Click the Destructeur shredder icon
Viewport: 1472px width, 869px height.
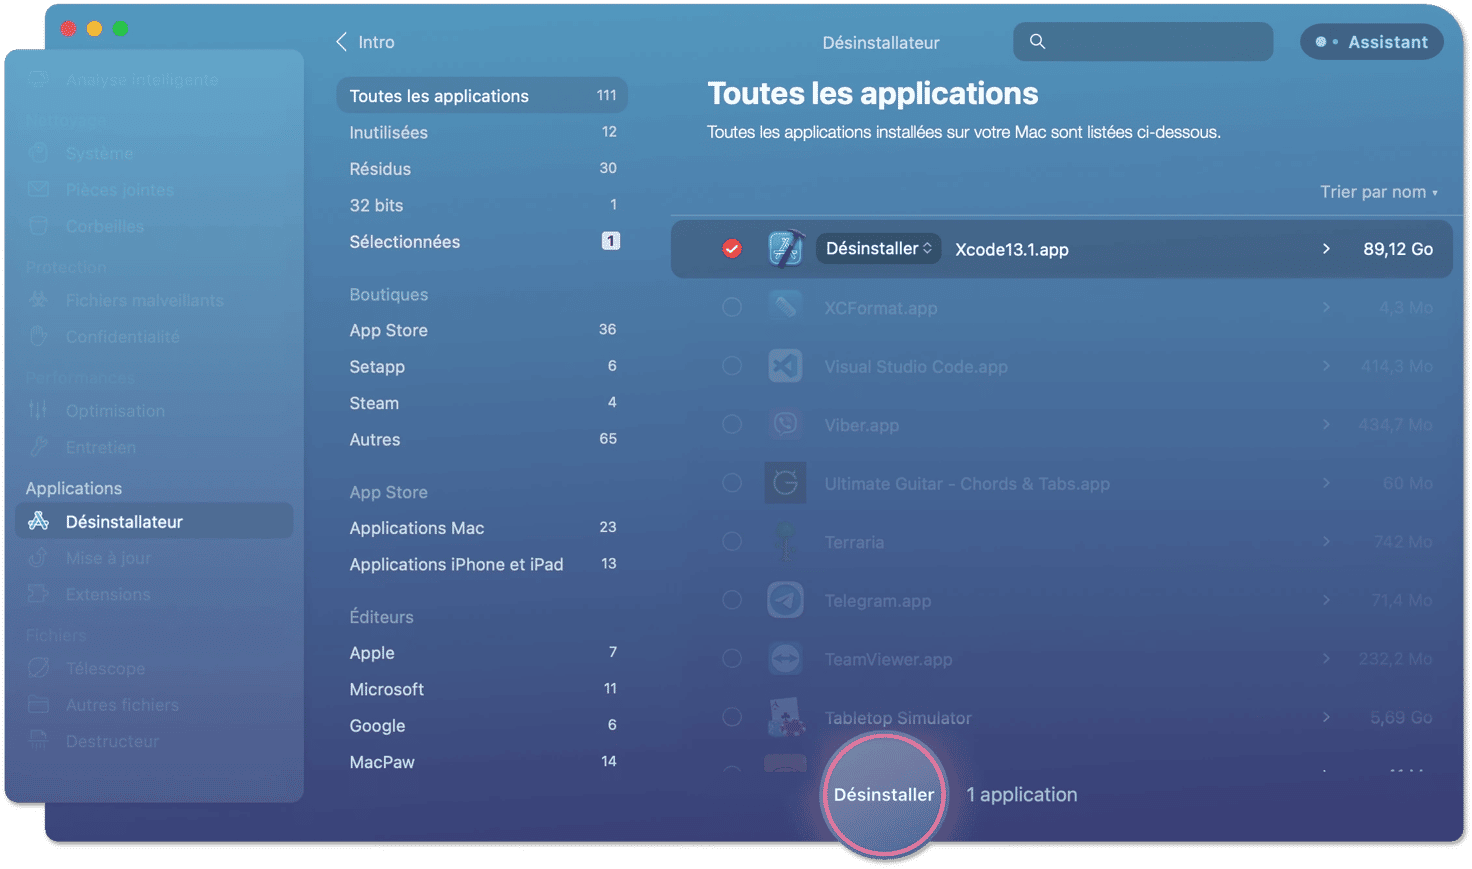(x=38, y=741)
